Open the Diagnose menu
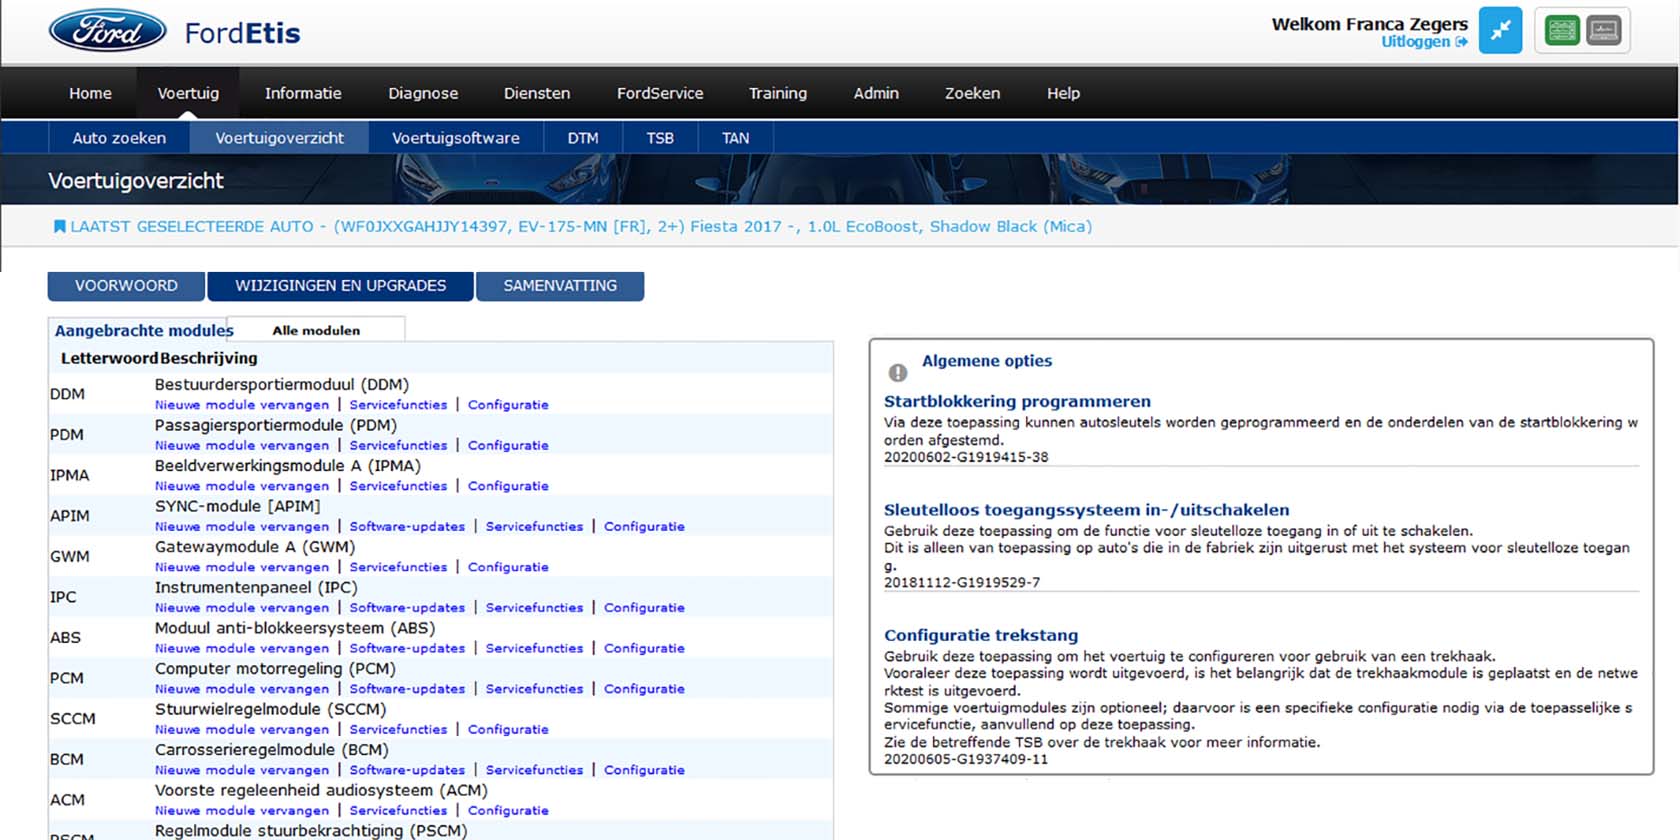 423,93
